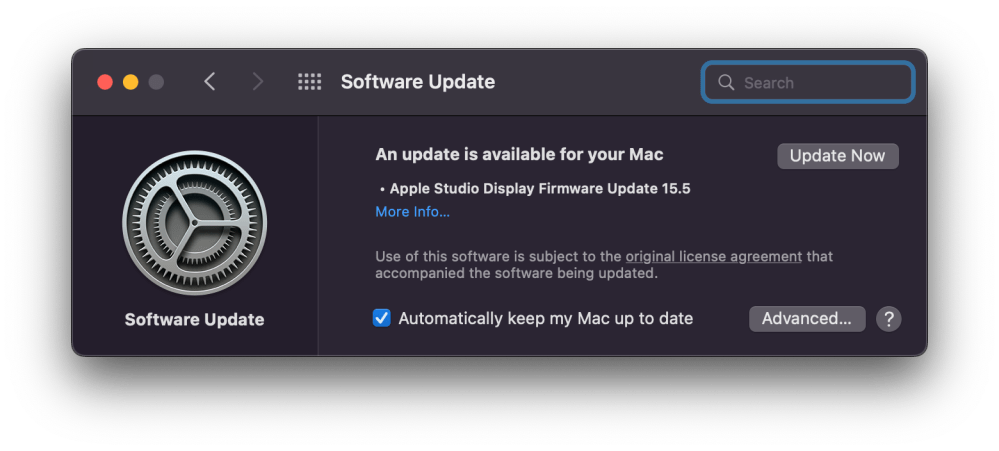The width and height of the screenshot is (999, 451).
Task: Close the Software Update window
Action: (x=105, y=82)
